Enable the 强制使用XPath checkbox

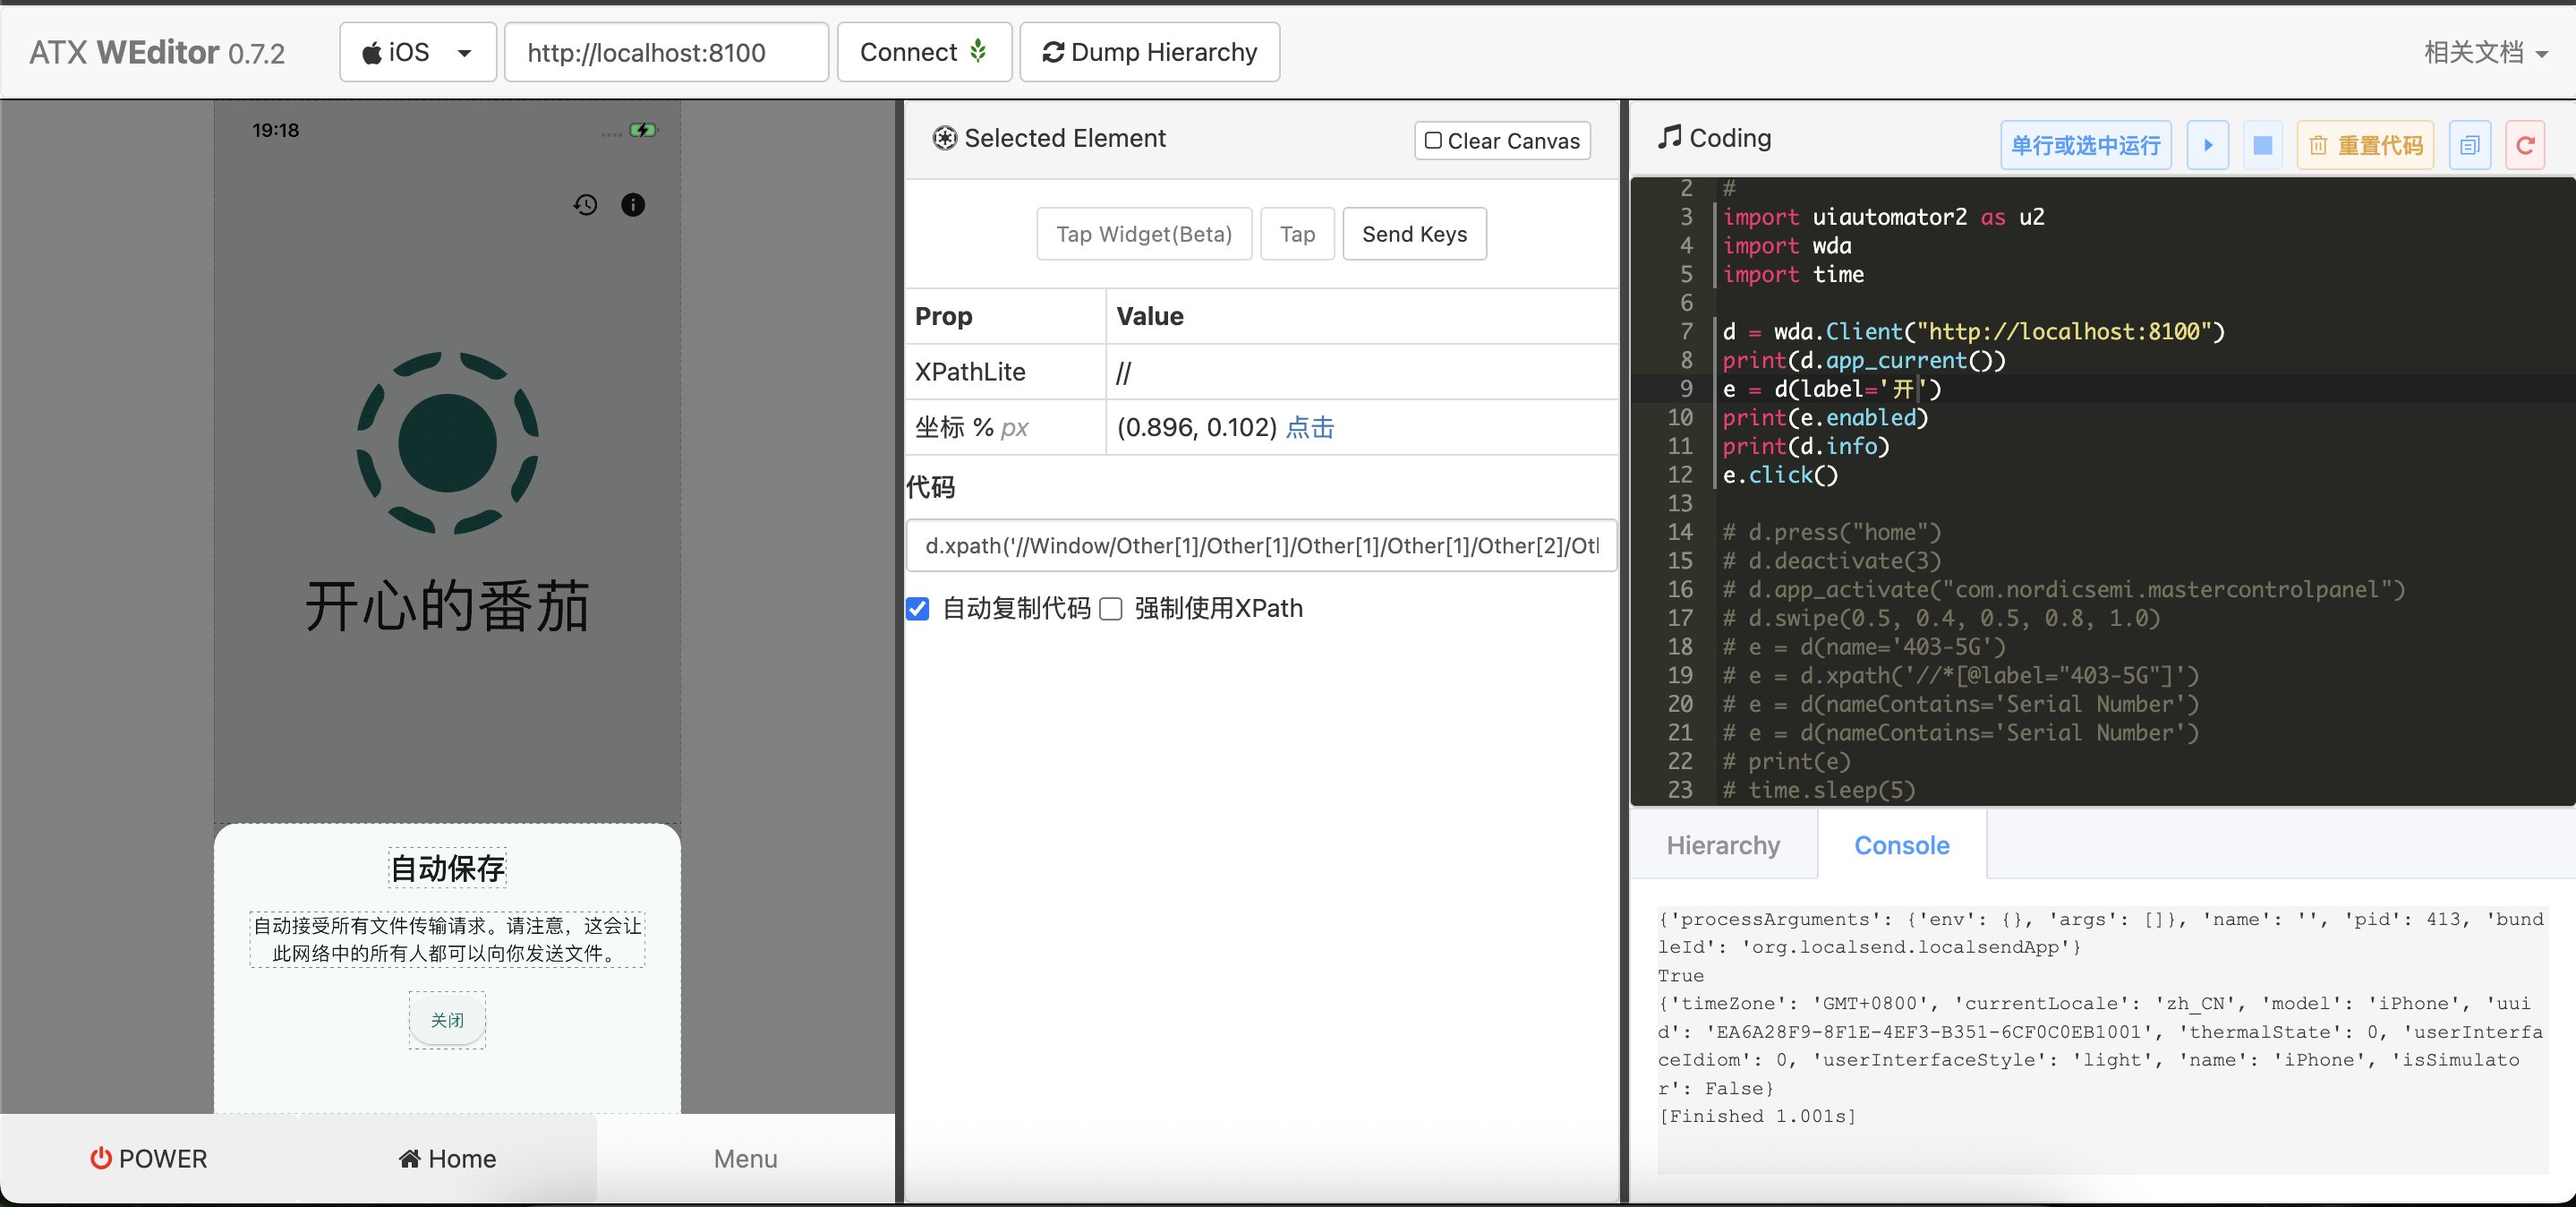[1111, 609]
